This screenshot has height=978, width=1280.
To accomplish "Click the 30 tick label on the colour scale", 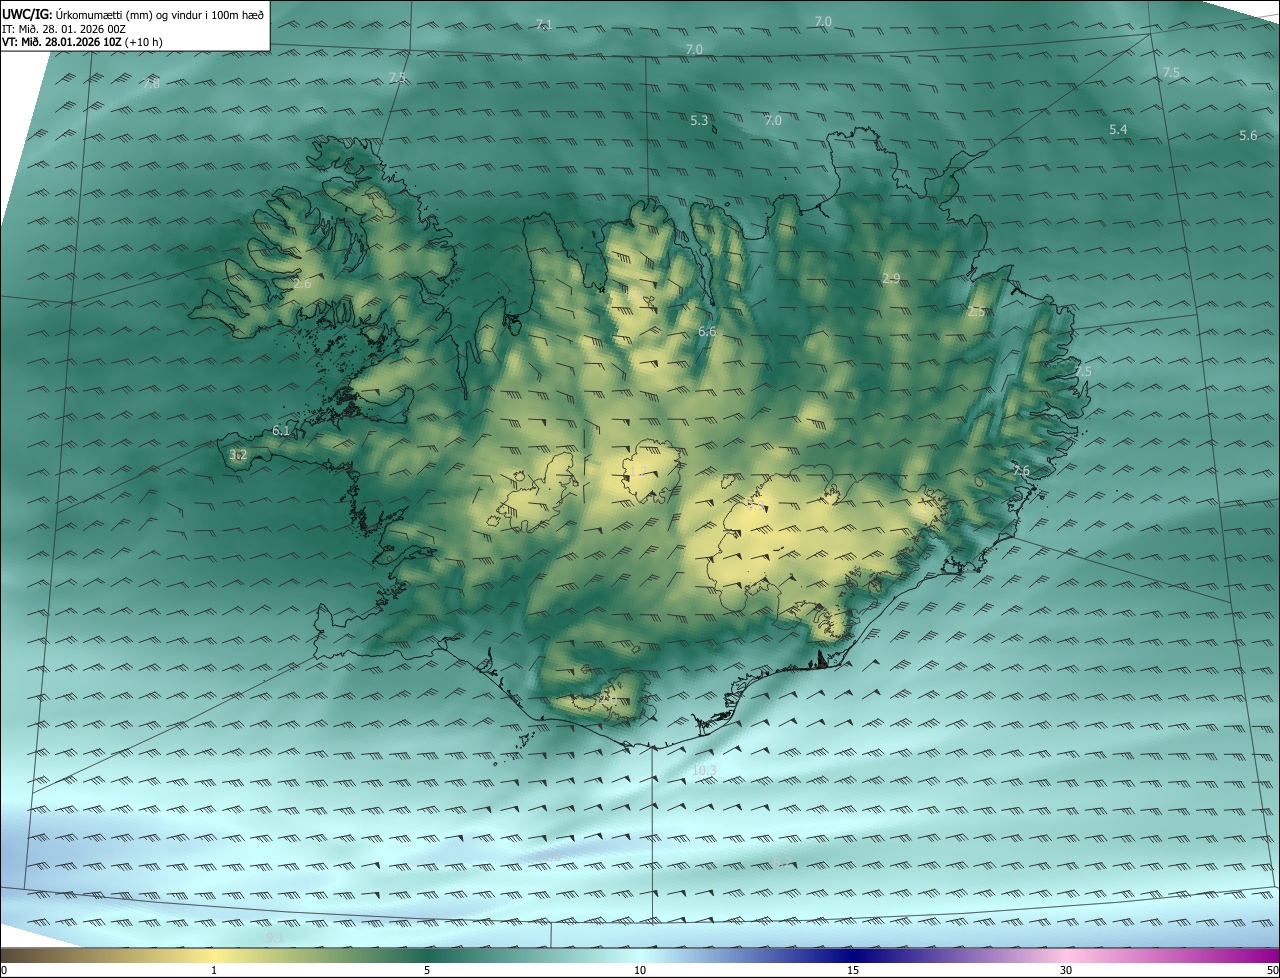I will click(x=1066, y=970).
